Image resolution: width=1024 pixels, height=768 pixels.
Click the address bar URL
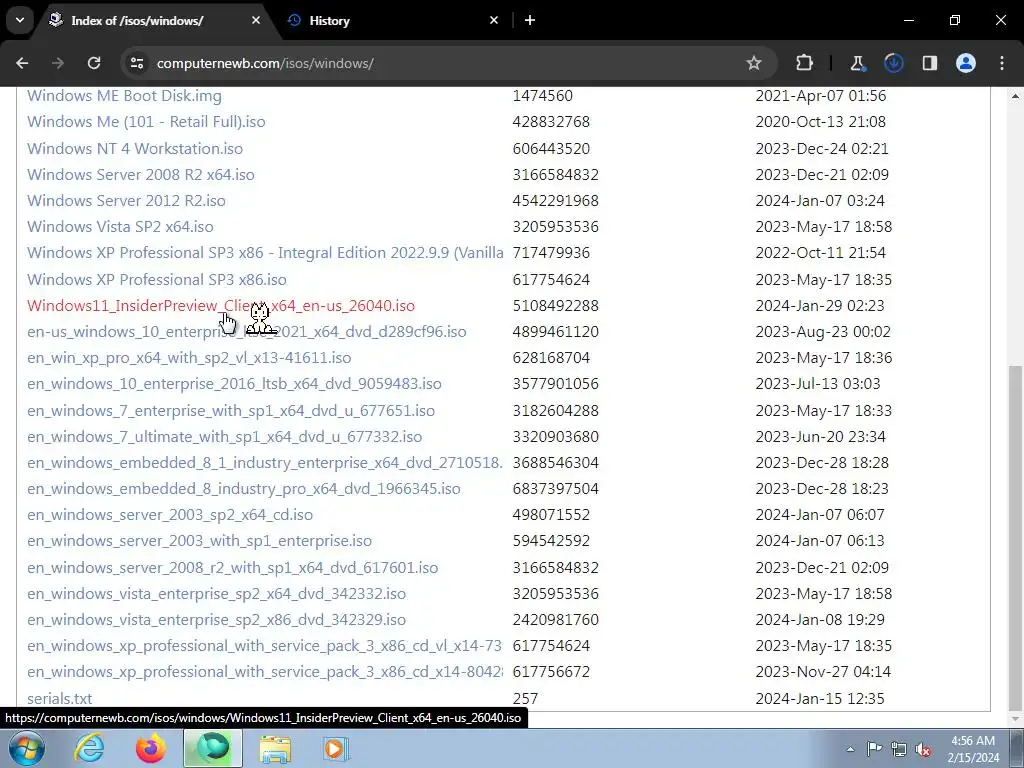265,63
